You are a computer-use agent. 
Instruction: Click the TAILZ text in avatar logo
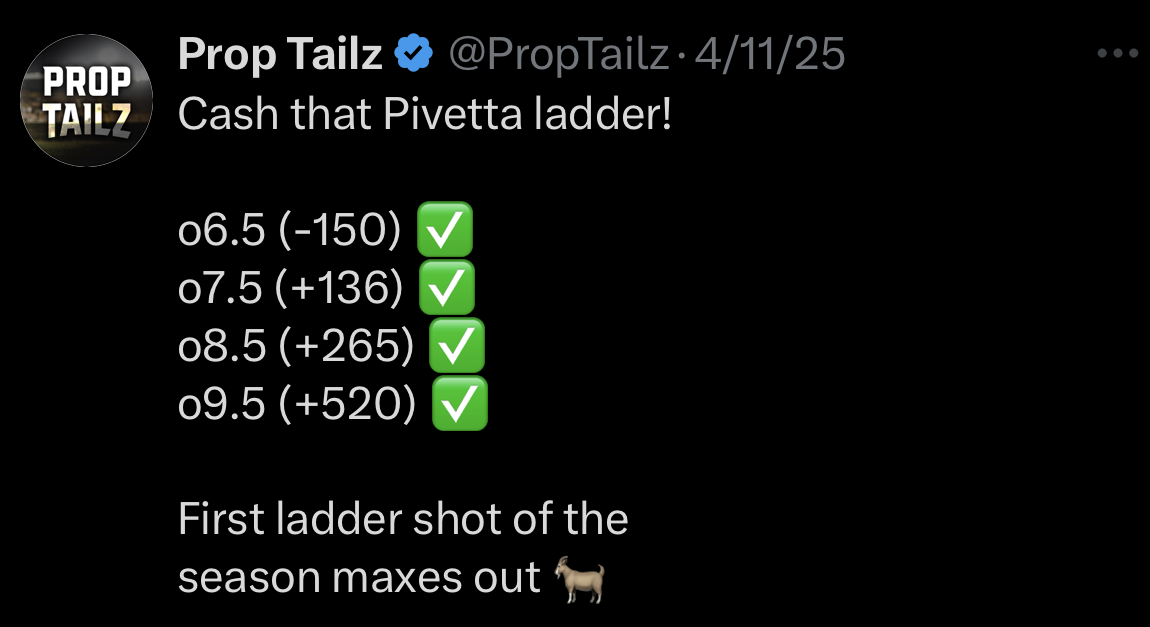[x=87, y=120]
